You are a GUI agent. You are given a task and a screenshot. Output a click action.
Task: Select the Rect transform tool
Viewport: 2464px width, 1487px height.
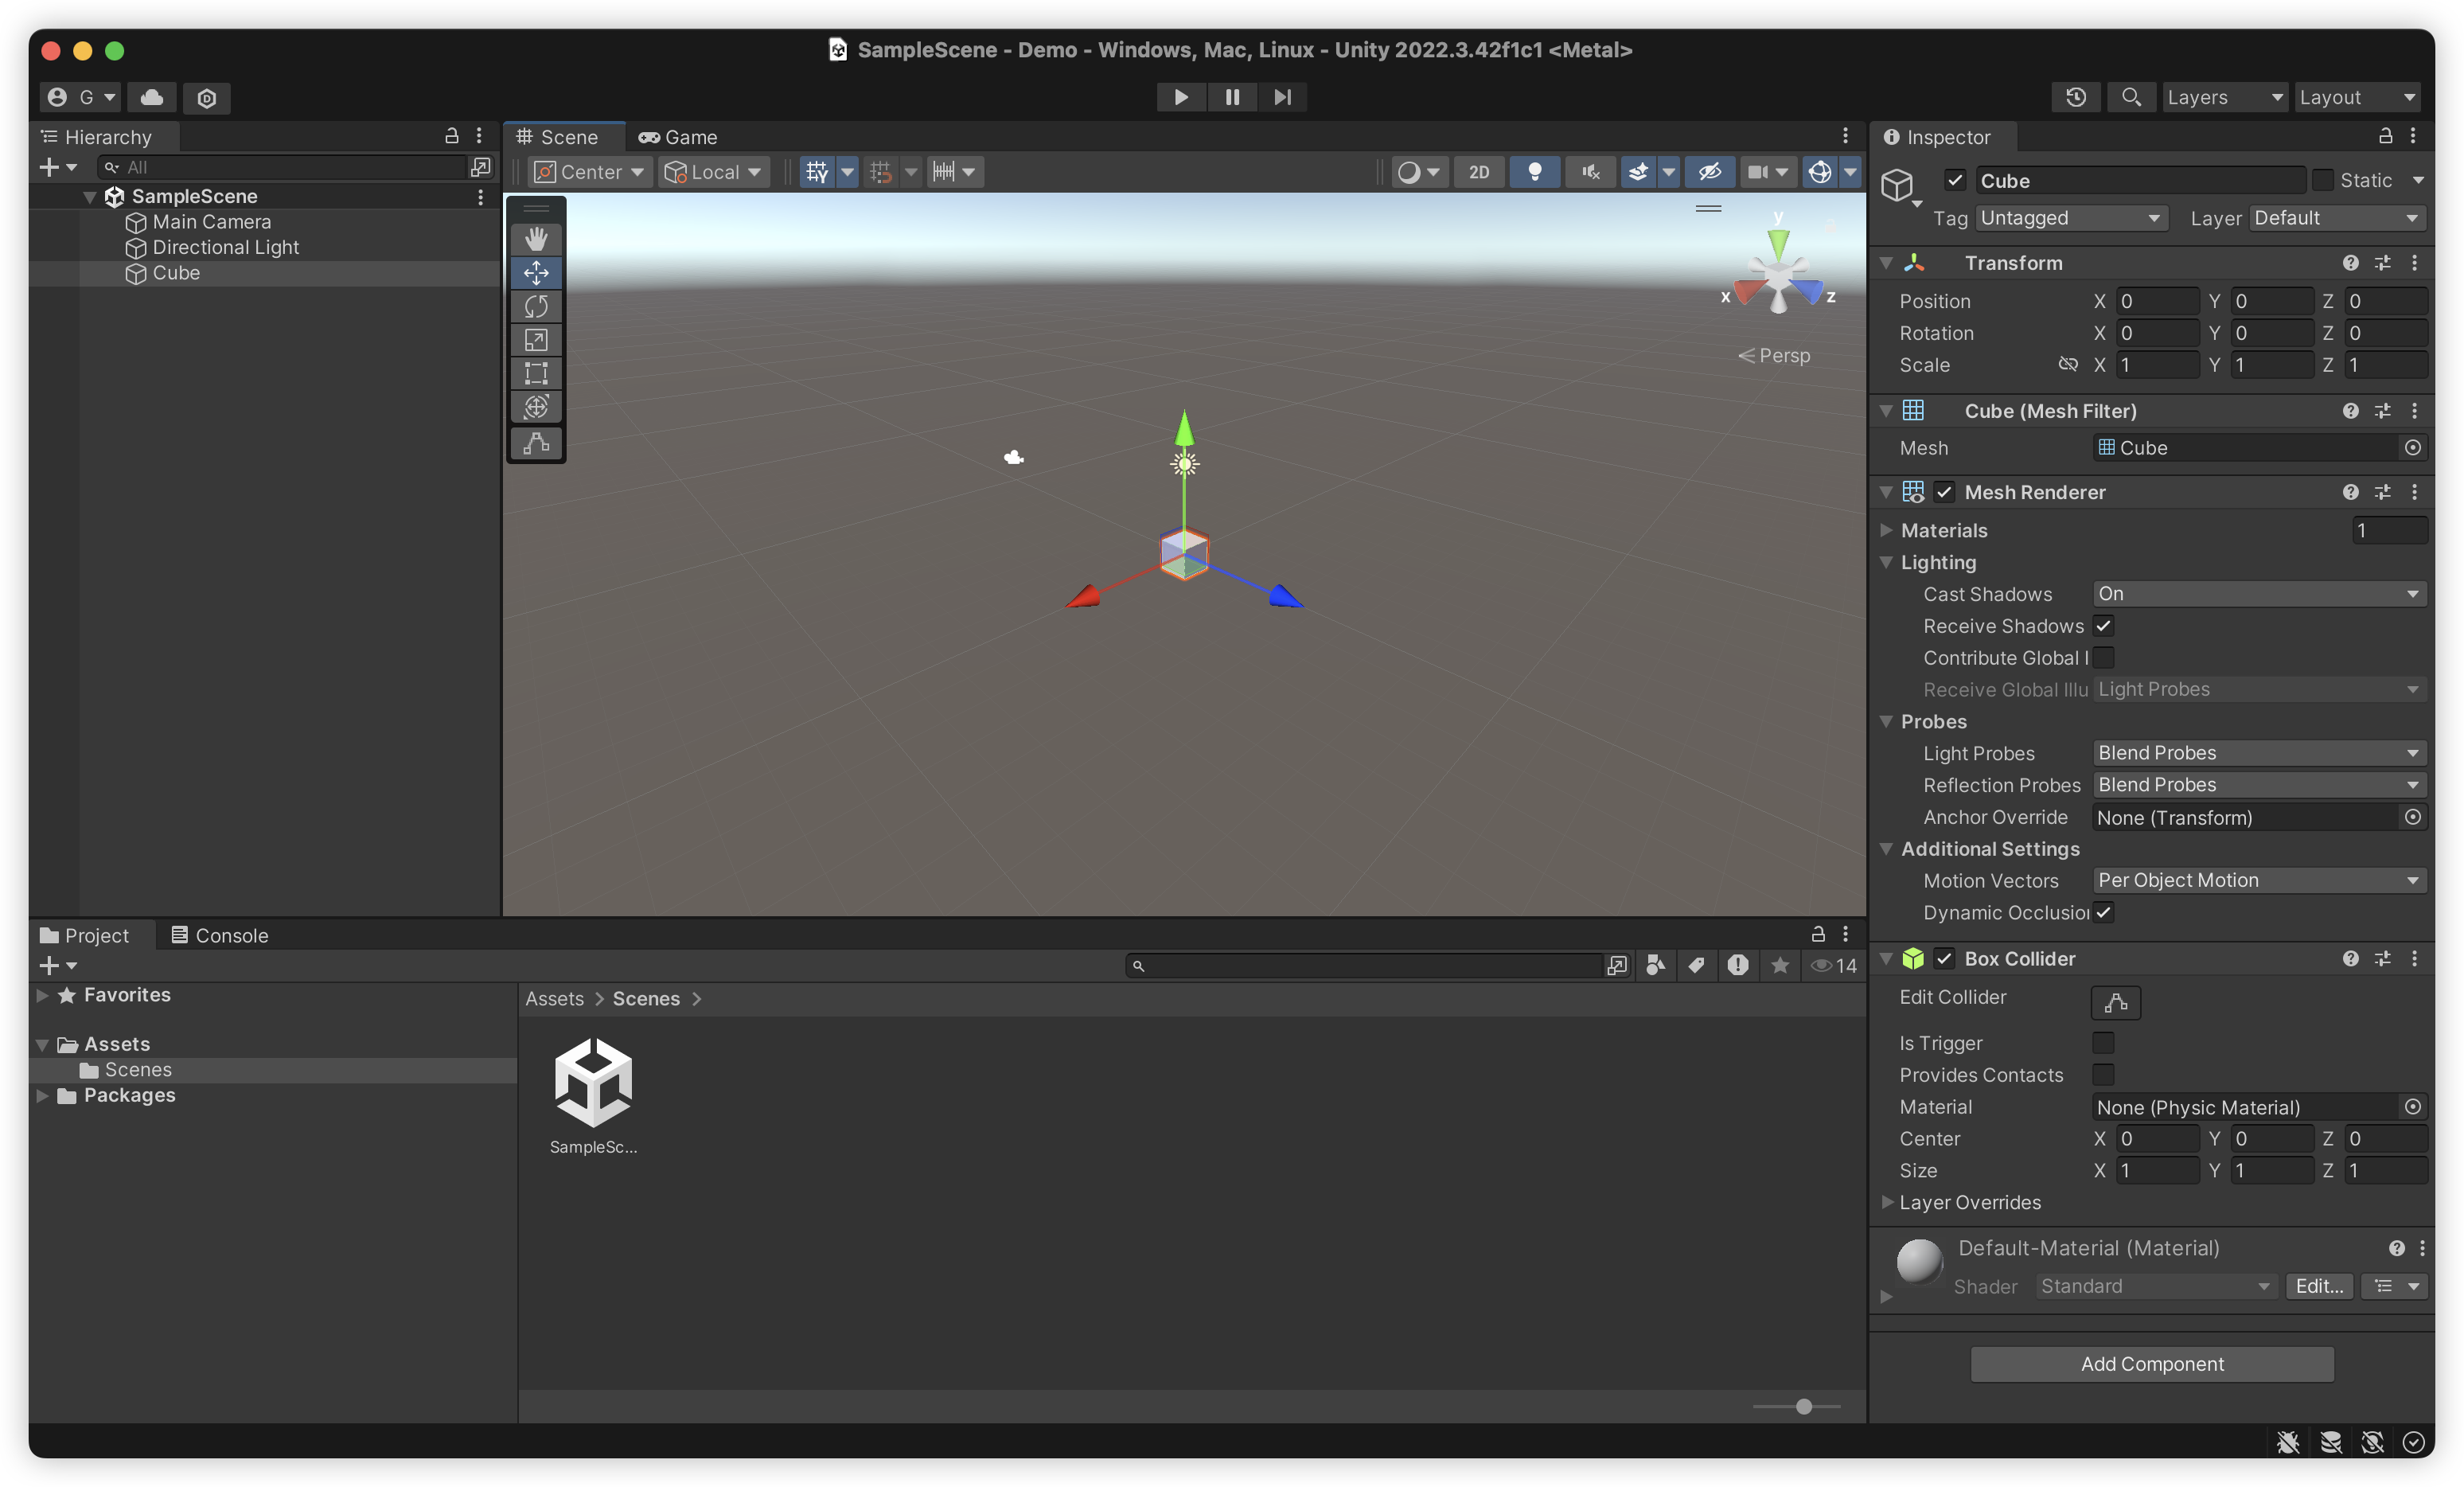(536, 373)
